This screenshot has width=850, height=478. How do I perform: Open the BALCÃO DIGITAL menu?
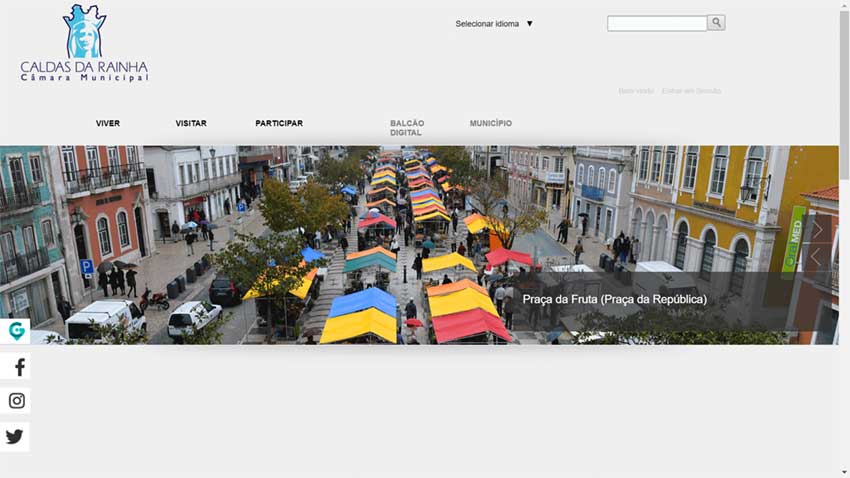tap(407, 128)
